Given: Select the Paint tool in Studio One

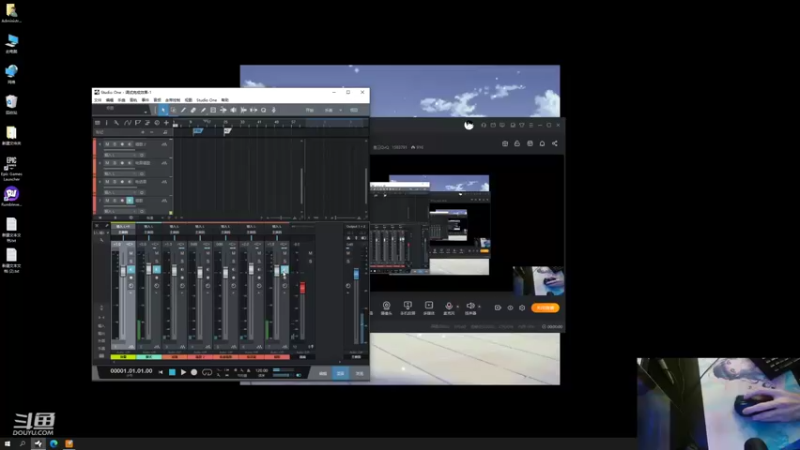Looking at the screenshot, I should (203, 110).
